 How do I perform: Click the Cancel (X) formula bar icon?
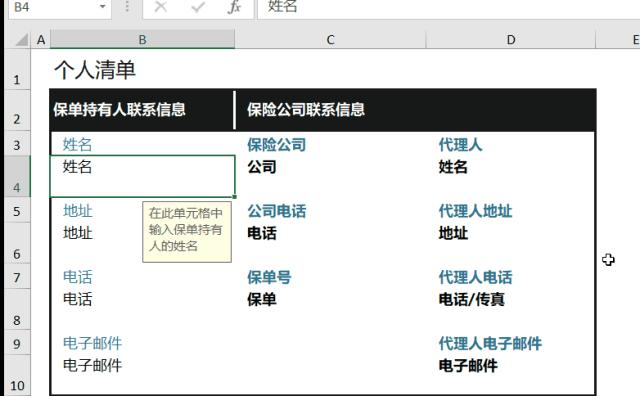coord(161,7)
